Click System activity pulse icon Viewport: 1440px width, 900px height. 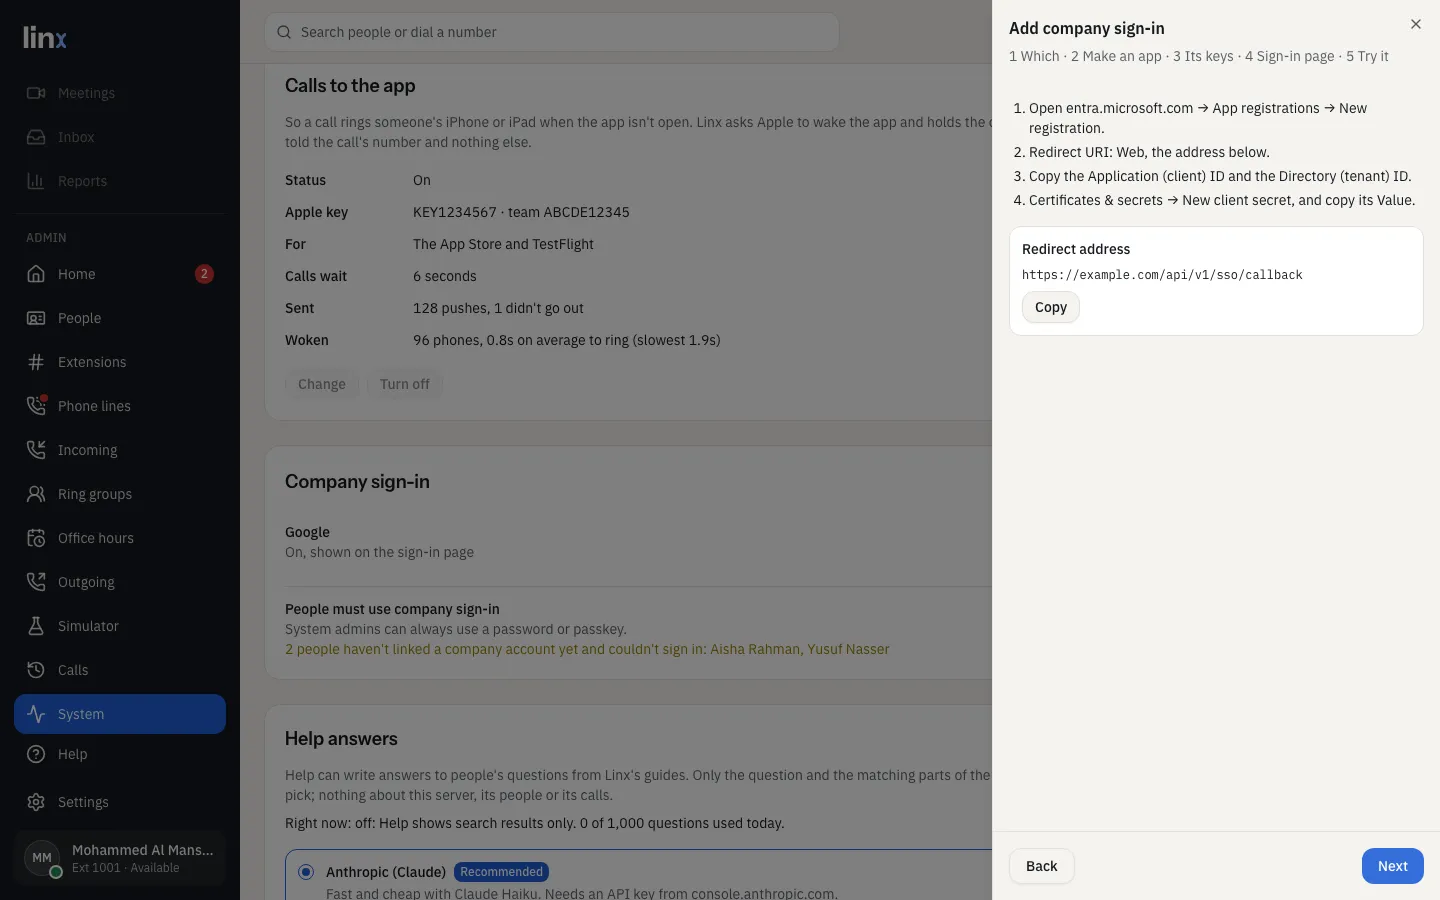pos(36,714)
